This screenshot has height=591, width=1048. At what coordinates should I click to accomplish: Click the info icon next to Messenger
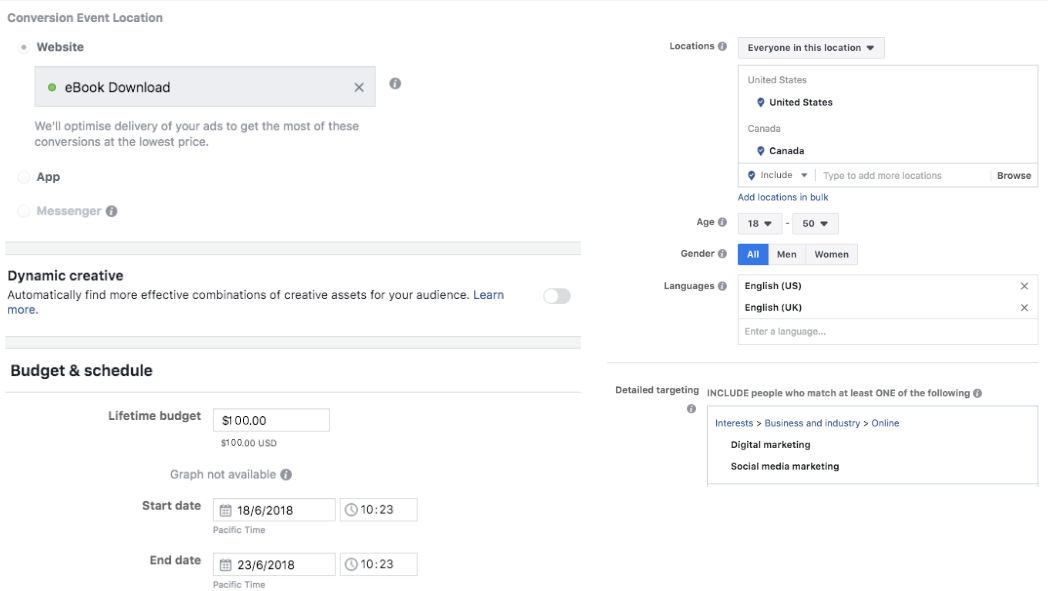[112, 211]
